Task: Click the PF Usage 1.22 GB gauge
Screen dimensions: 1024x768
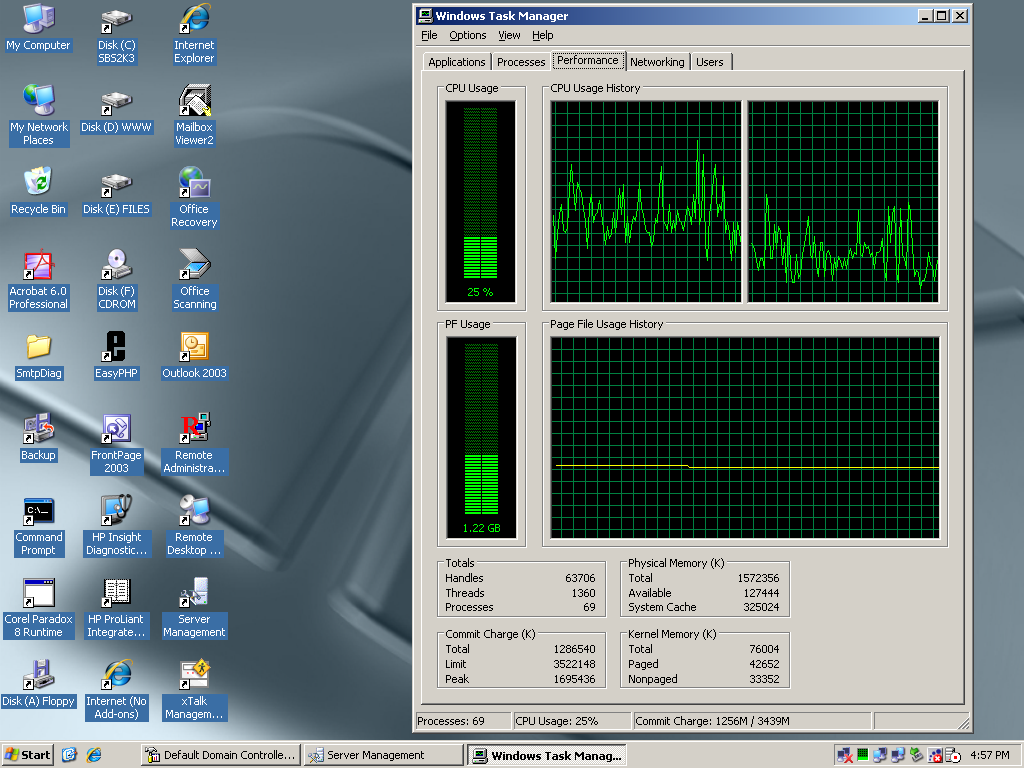Action: [x=481, y=438]
